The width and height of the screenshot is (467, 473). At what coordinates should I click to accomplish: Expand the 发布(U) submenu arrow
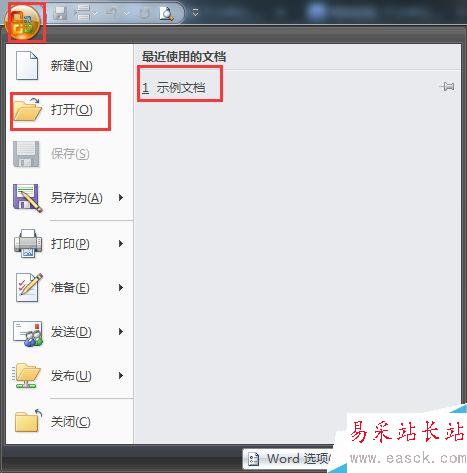pos(121,376)
